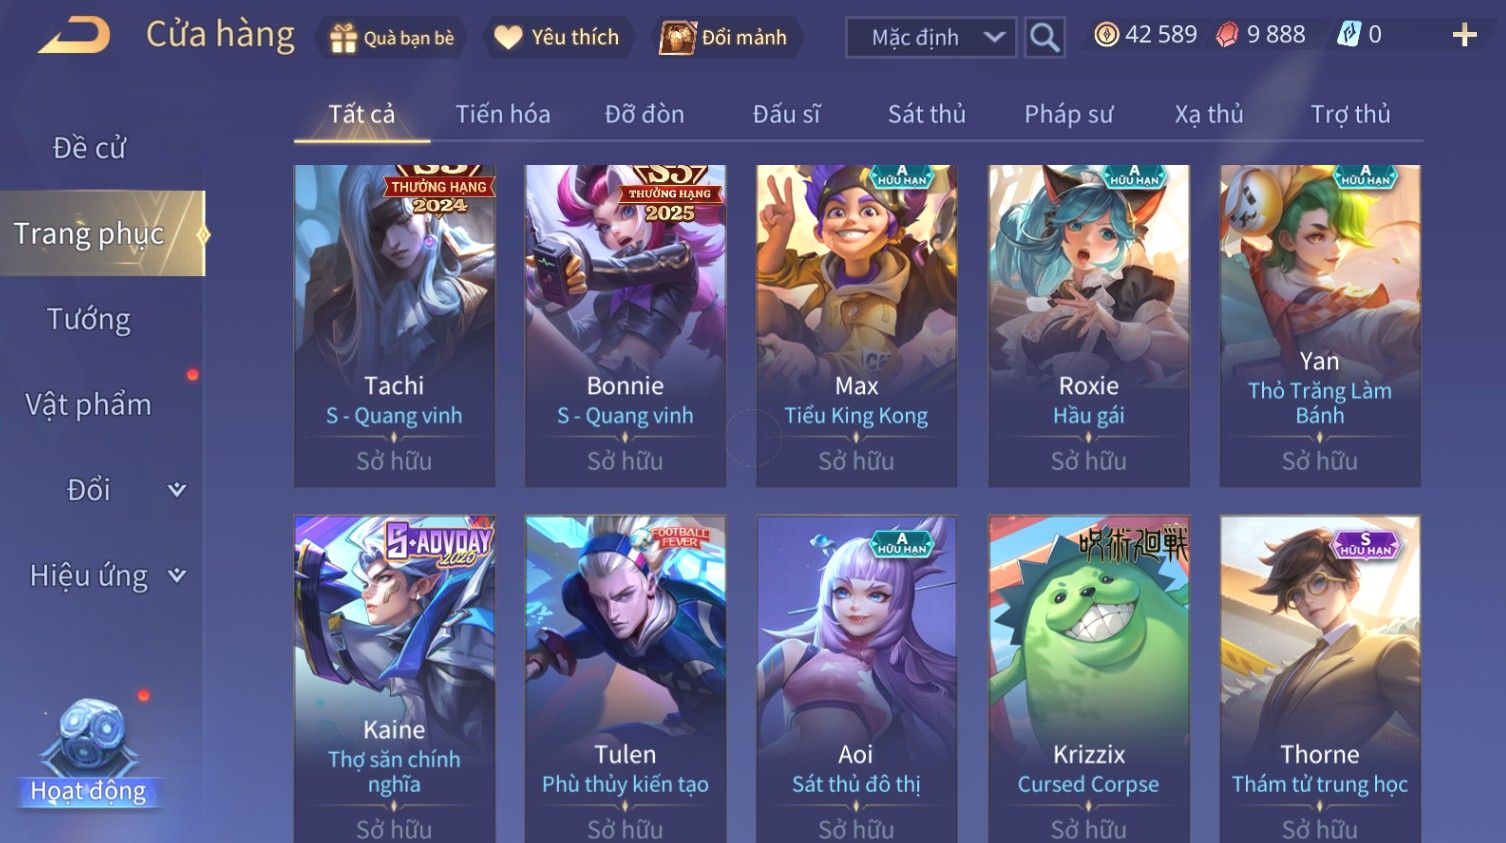The height and width of the screenshot is (843, 1506).
Task: Select the Krizzix Cursed Corpse skin card
Action: pos(1089,679)
